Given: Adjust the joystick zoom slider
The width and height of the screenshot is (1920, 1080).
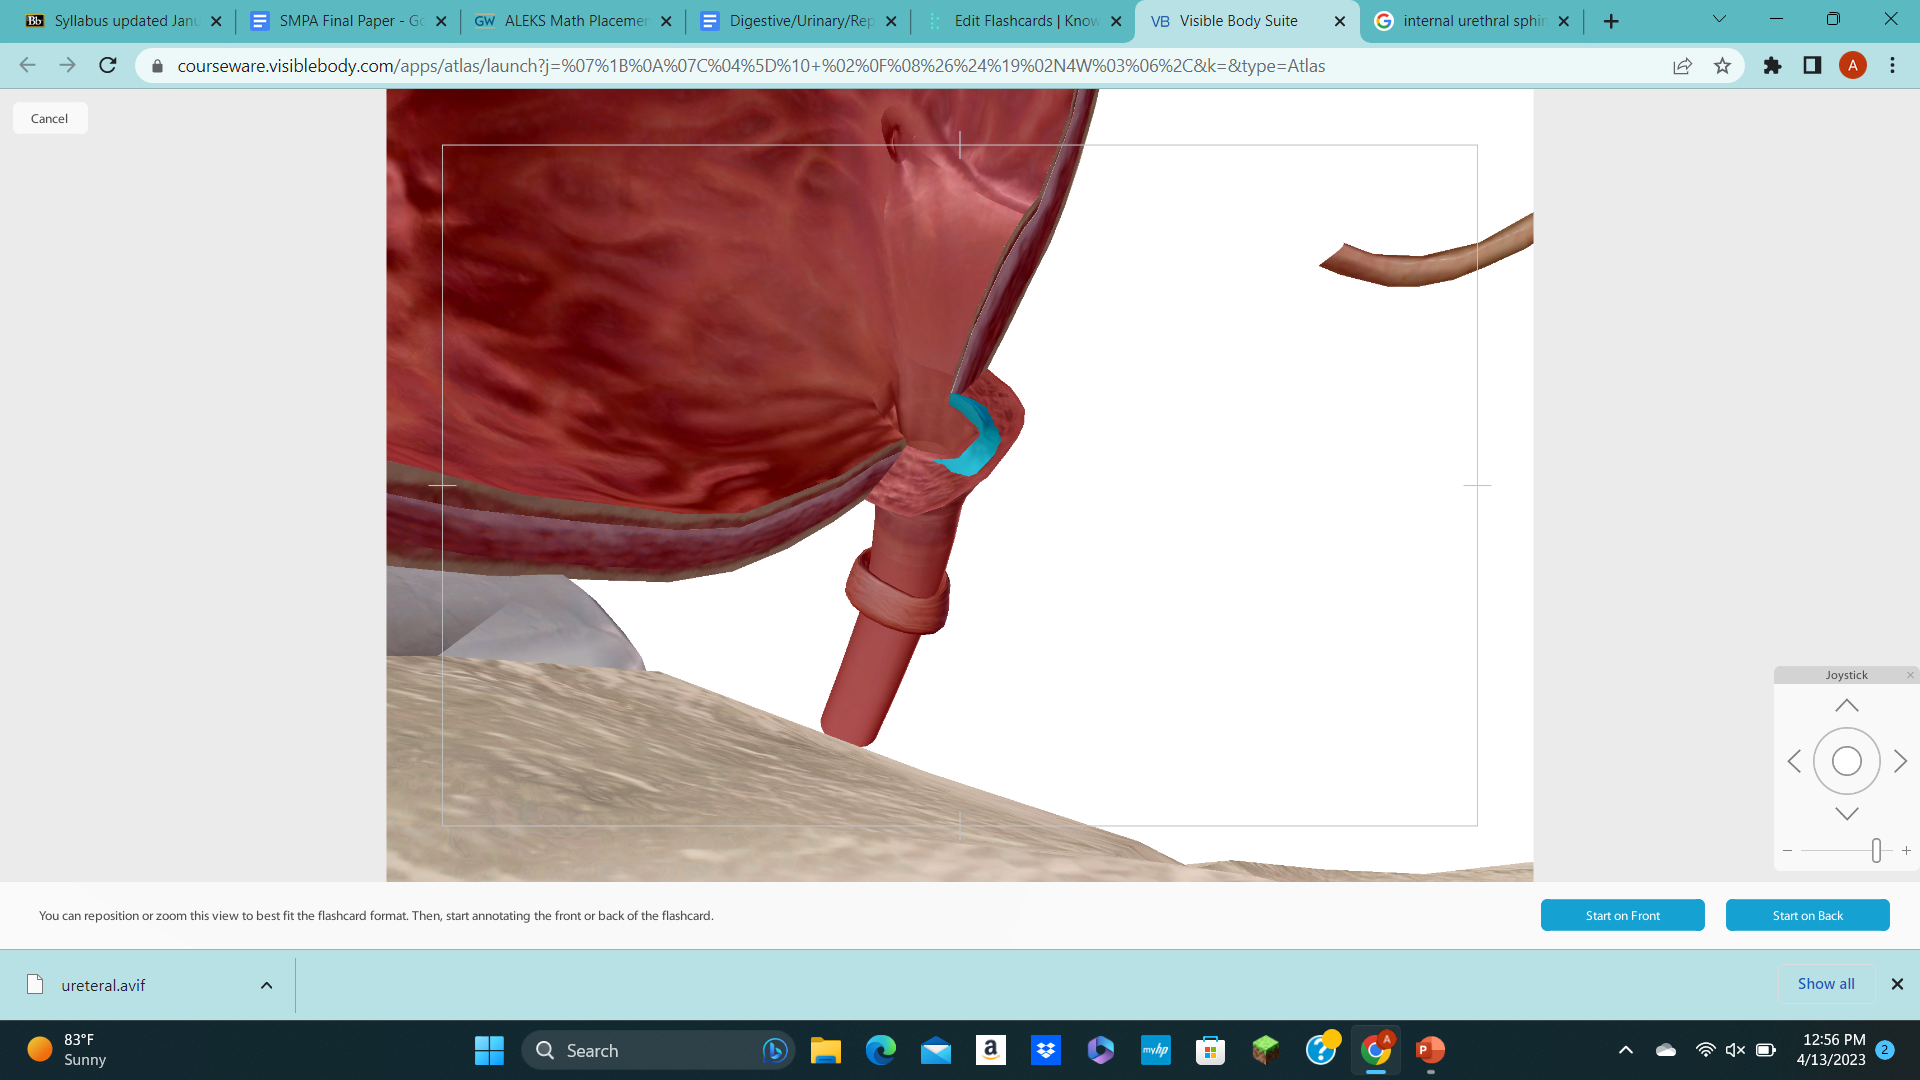Looking at the screenshot, I should pyautogui.click(x=1877, y=851).
